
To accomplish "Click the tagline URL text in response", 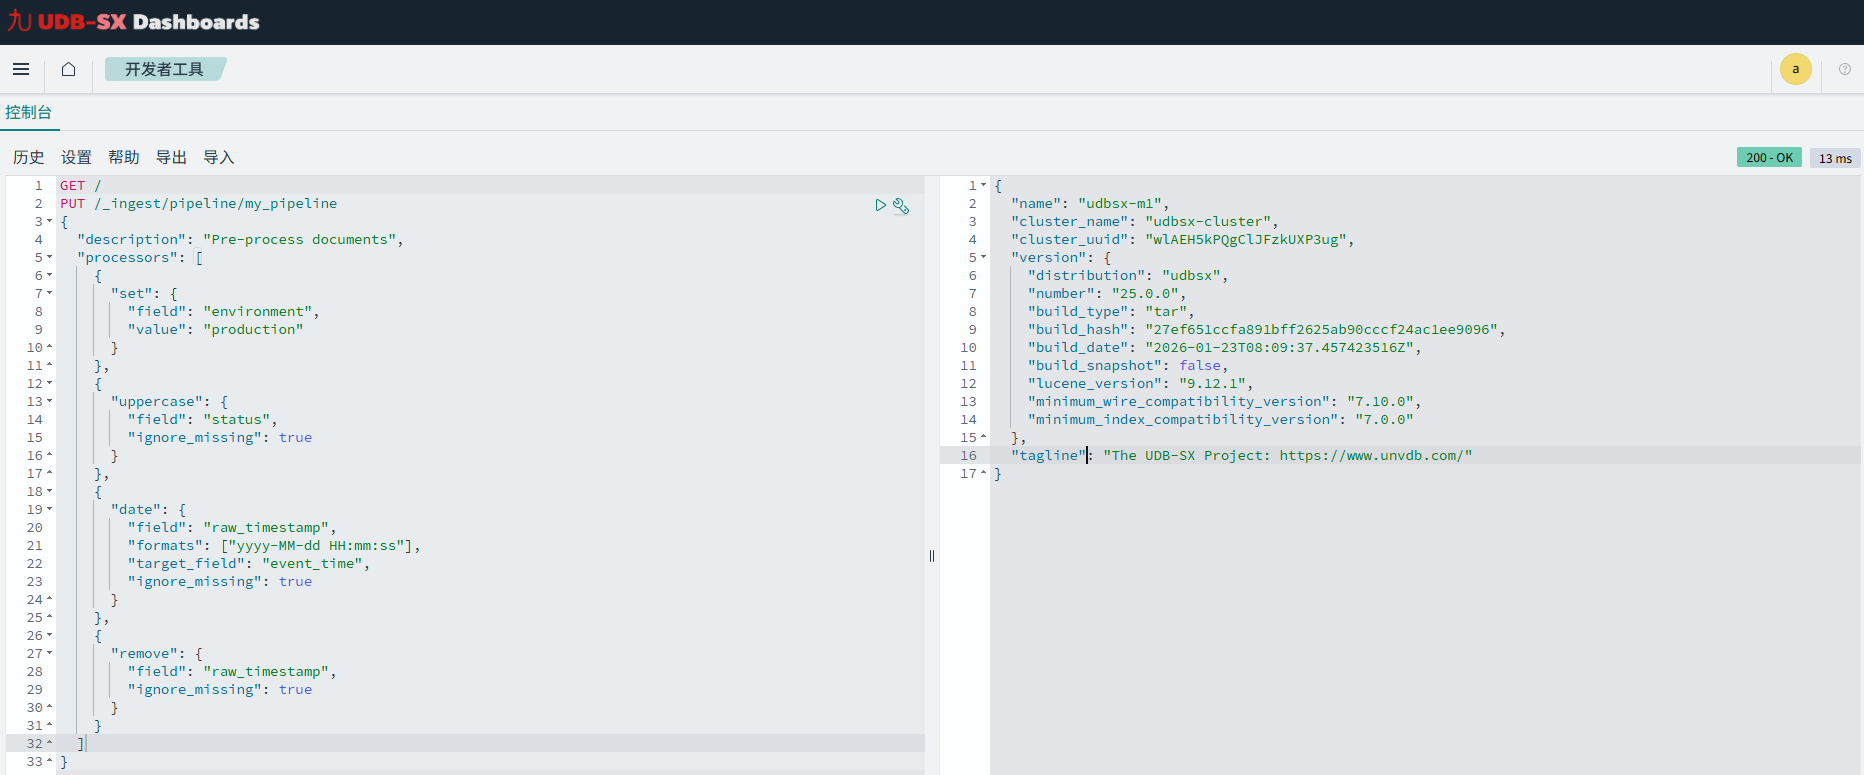I will coord(1371,456).
